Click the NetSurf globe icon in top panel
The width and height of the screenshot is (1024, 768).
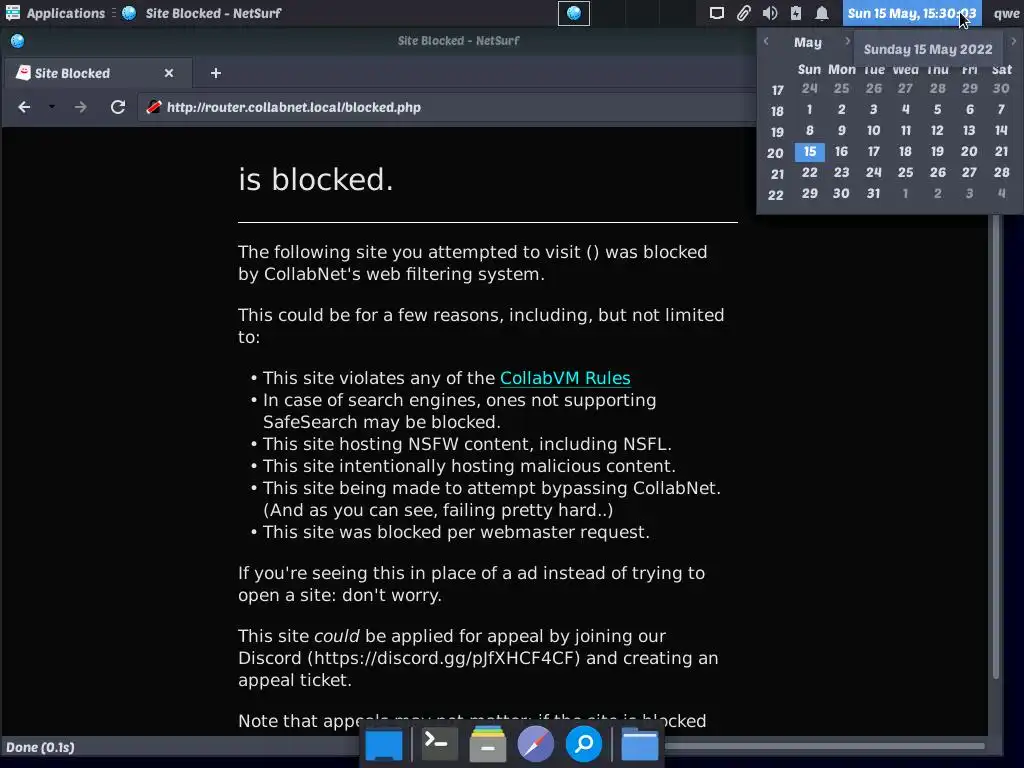(x=129, y=13)
